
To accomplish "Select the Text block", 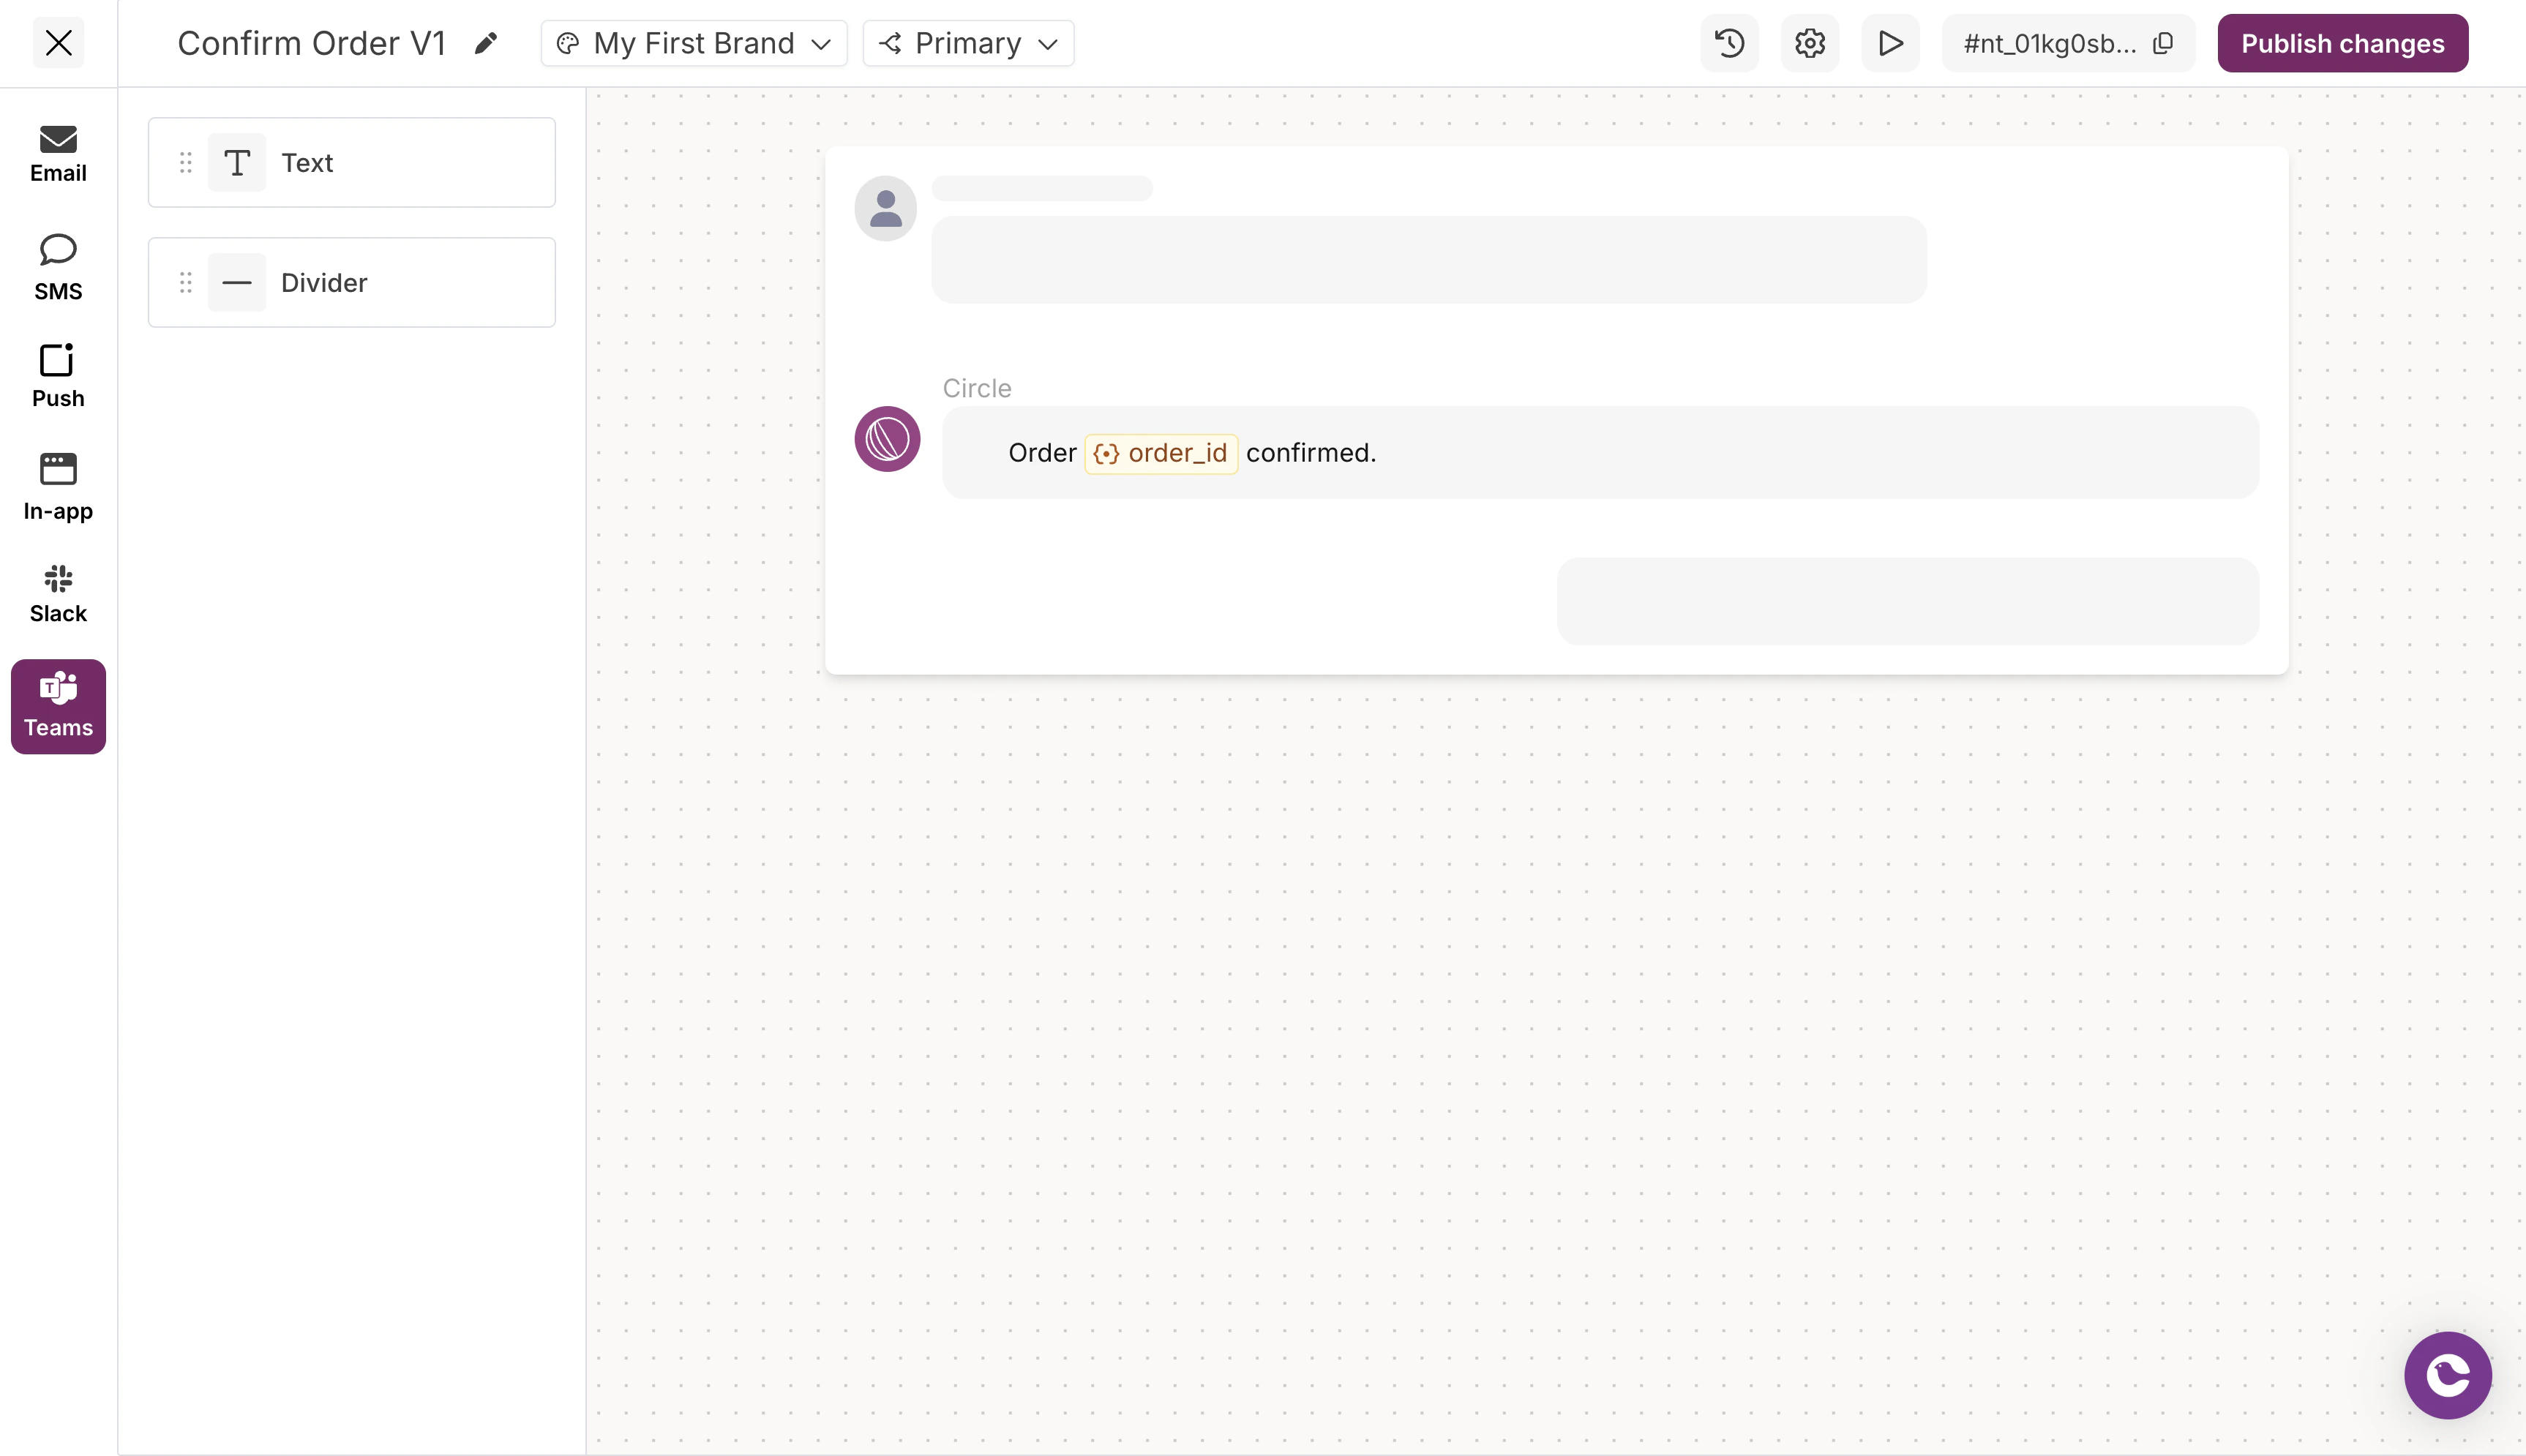I will click(352, 162).
